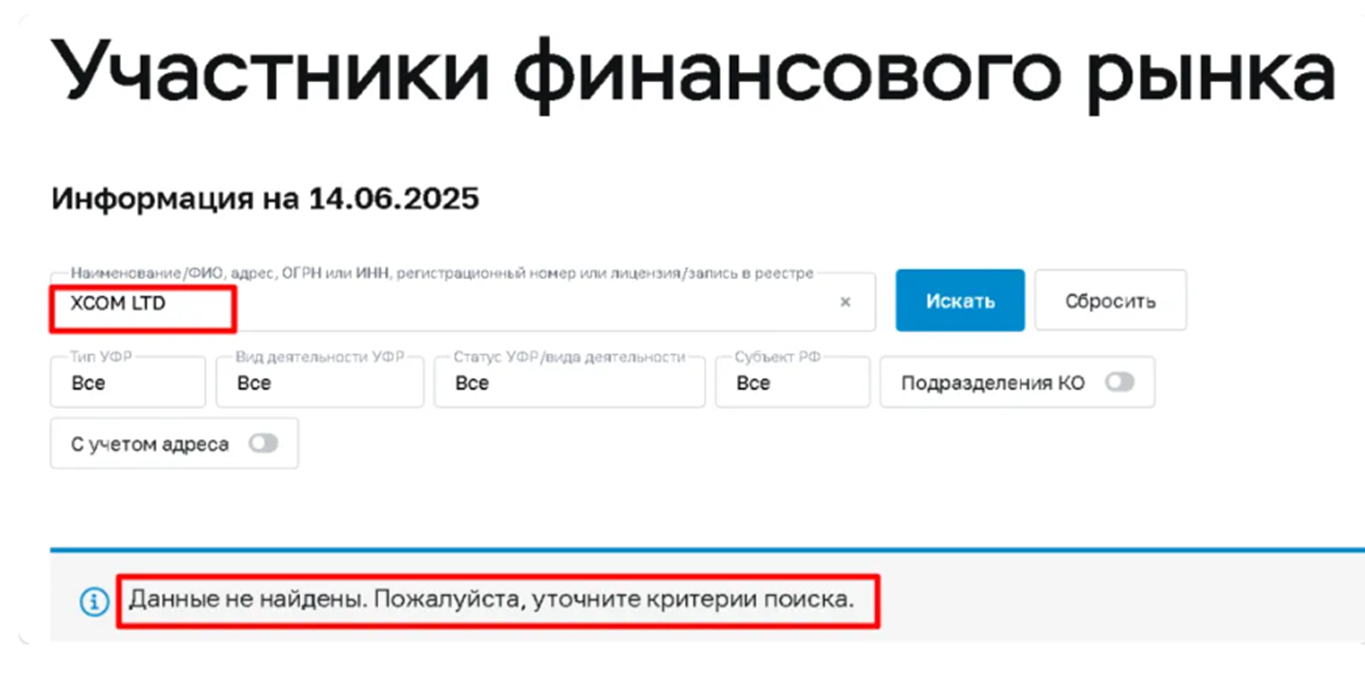Open the Вид деятельности УФР dropdown
This screenshot has height=673, width=1365.
pyautogui.click(x=319, y=382)
